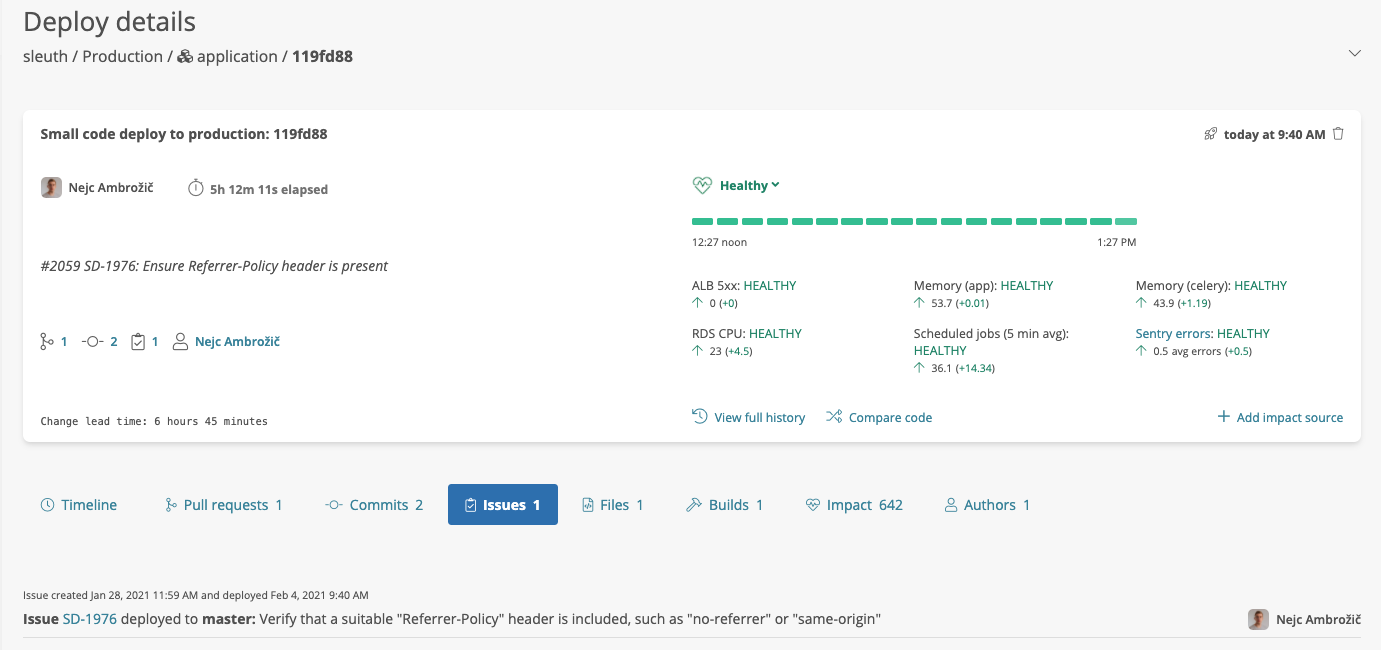Screen dimensions: 1381x650
Task: Click the commits icon showing 2
Action: tap(92, 342)
